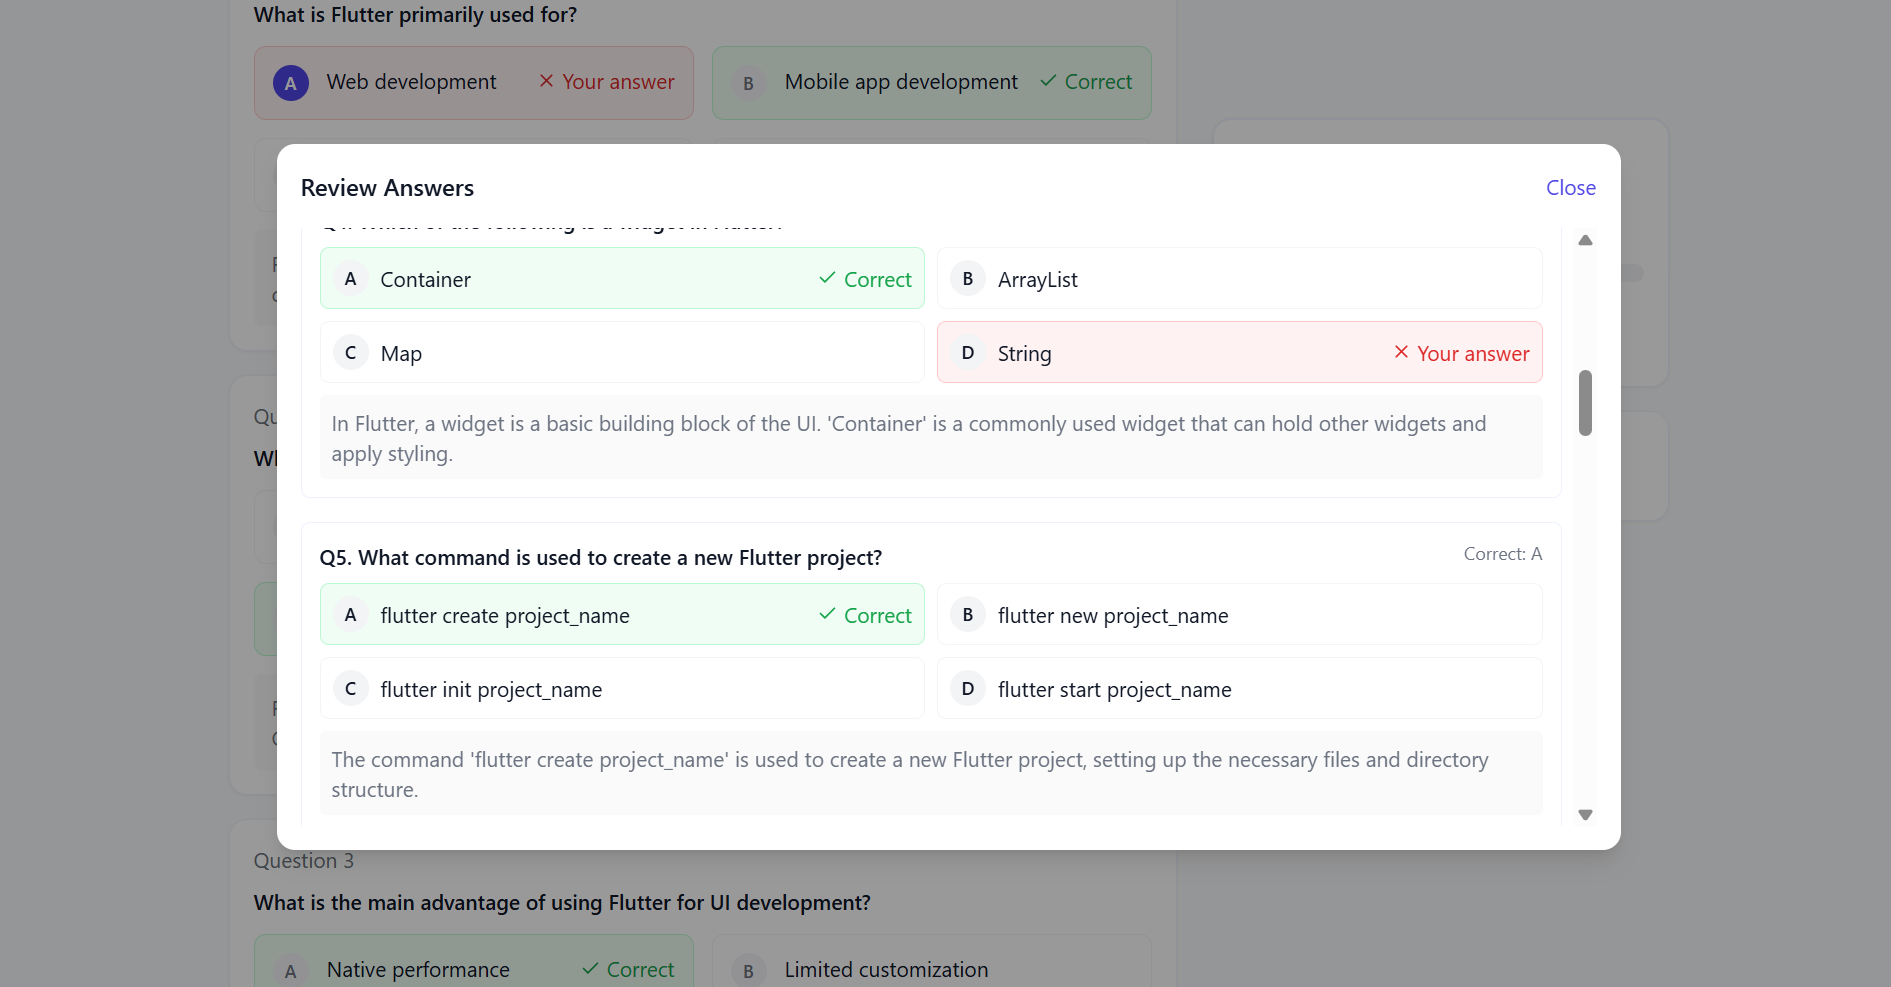Viewport: 1891px width, 987px height.
Task: Click the X icon beside Your answer in background
Action: 546,81
